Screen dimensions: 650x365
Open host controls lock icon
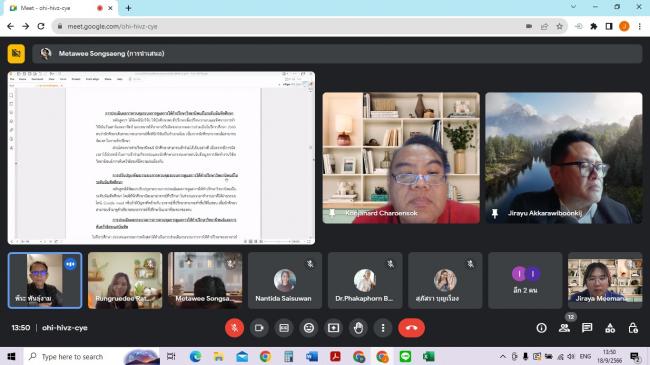pyautogui.click(x=633, y=328)
